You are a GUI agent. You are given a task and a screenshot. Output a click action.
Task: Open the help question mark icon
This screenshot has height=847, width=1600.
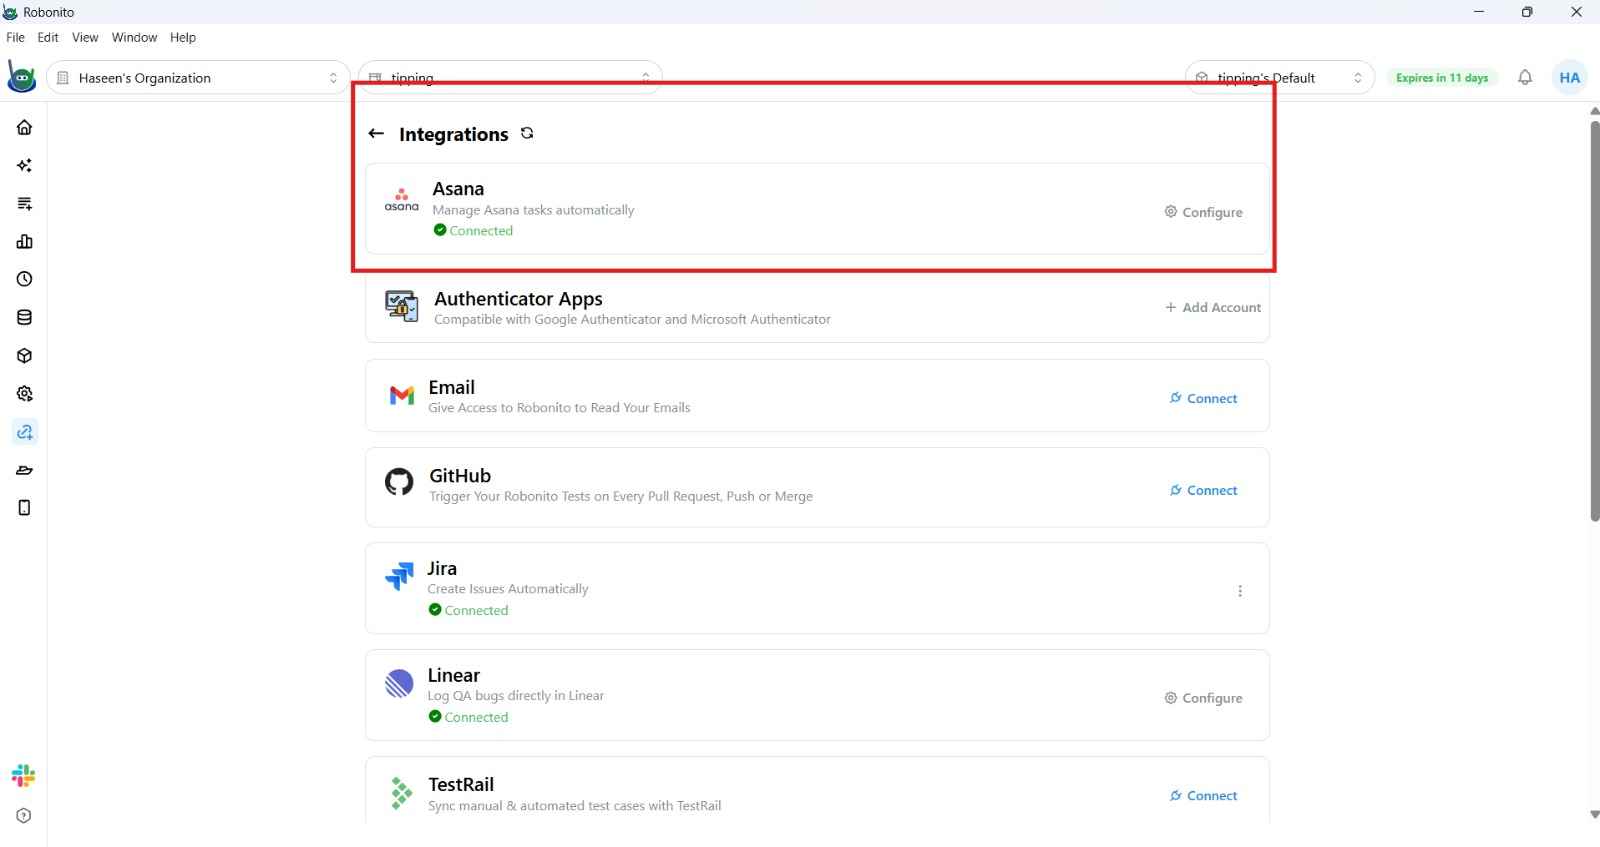(25, 815)
